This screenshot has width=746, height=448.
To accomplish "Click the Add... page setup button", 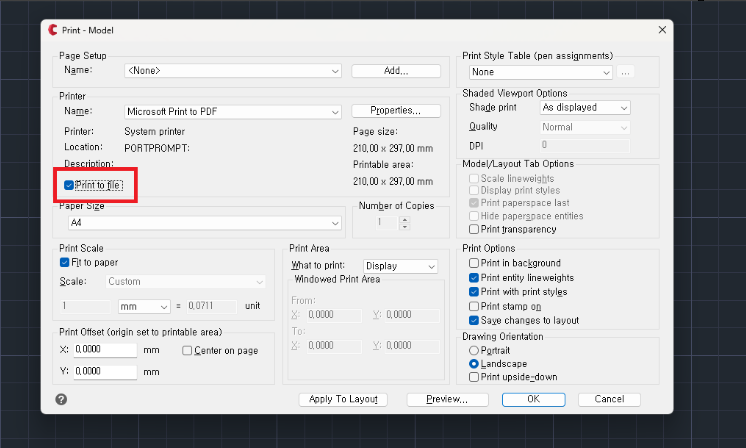I will (x=396, y=71).
